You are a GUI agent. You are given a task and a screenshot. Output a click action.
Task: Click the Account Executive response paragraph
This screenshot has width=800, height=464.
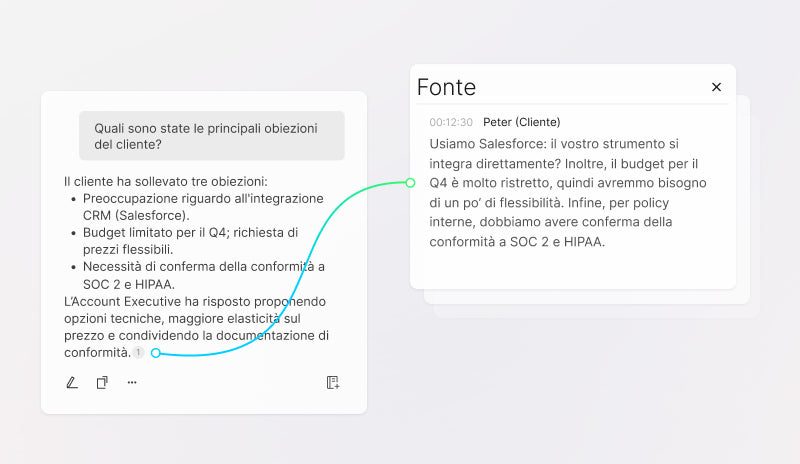coord(195,327)
